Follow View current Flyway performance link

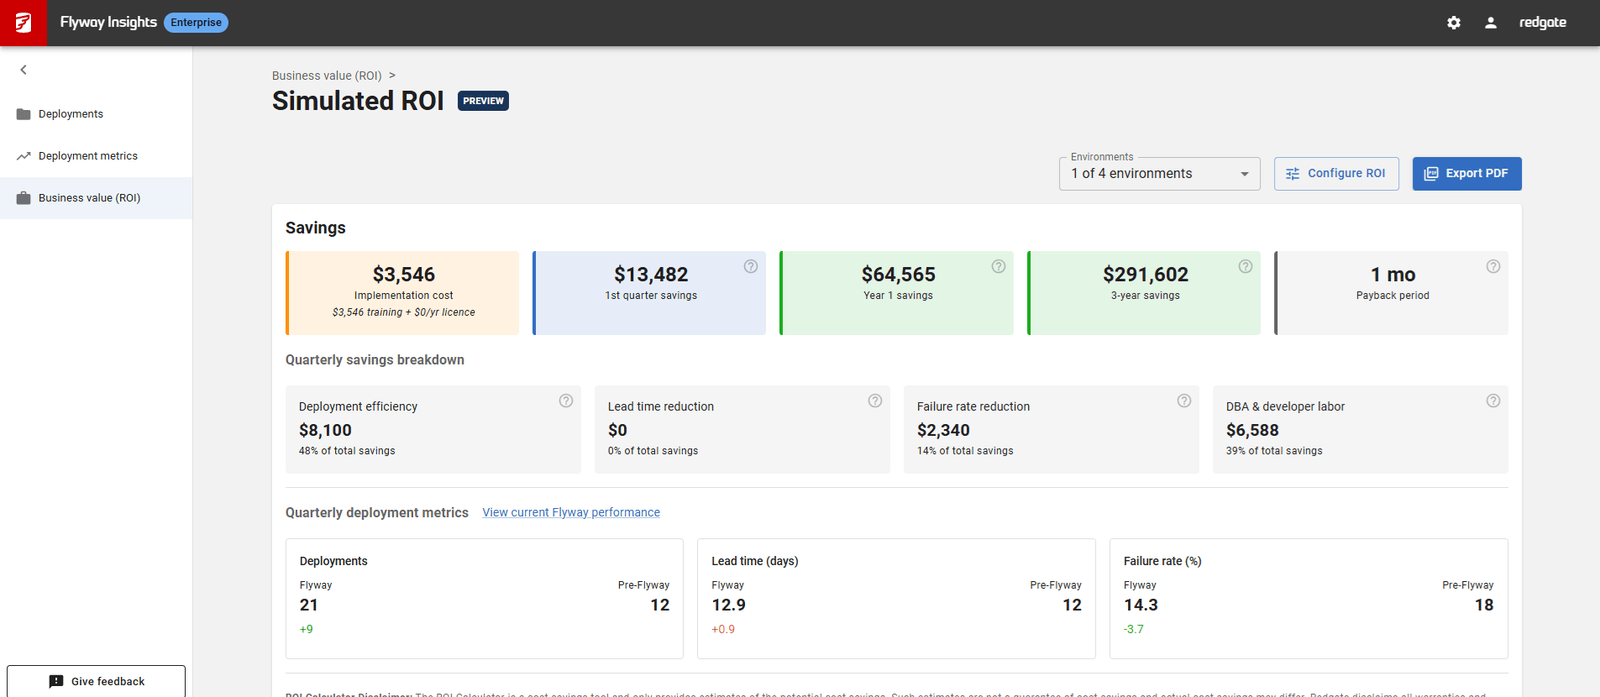[x=571, y=512]
